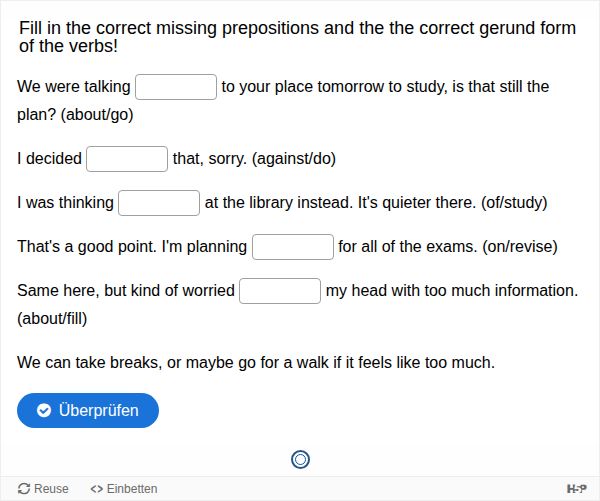Open the Reuse option
Image resolution: width=600 pixels, height=501 pixels.
pyautogui.click(x=44, y=489)
